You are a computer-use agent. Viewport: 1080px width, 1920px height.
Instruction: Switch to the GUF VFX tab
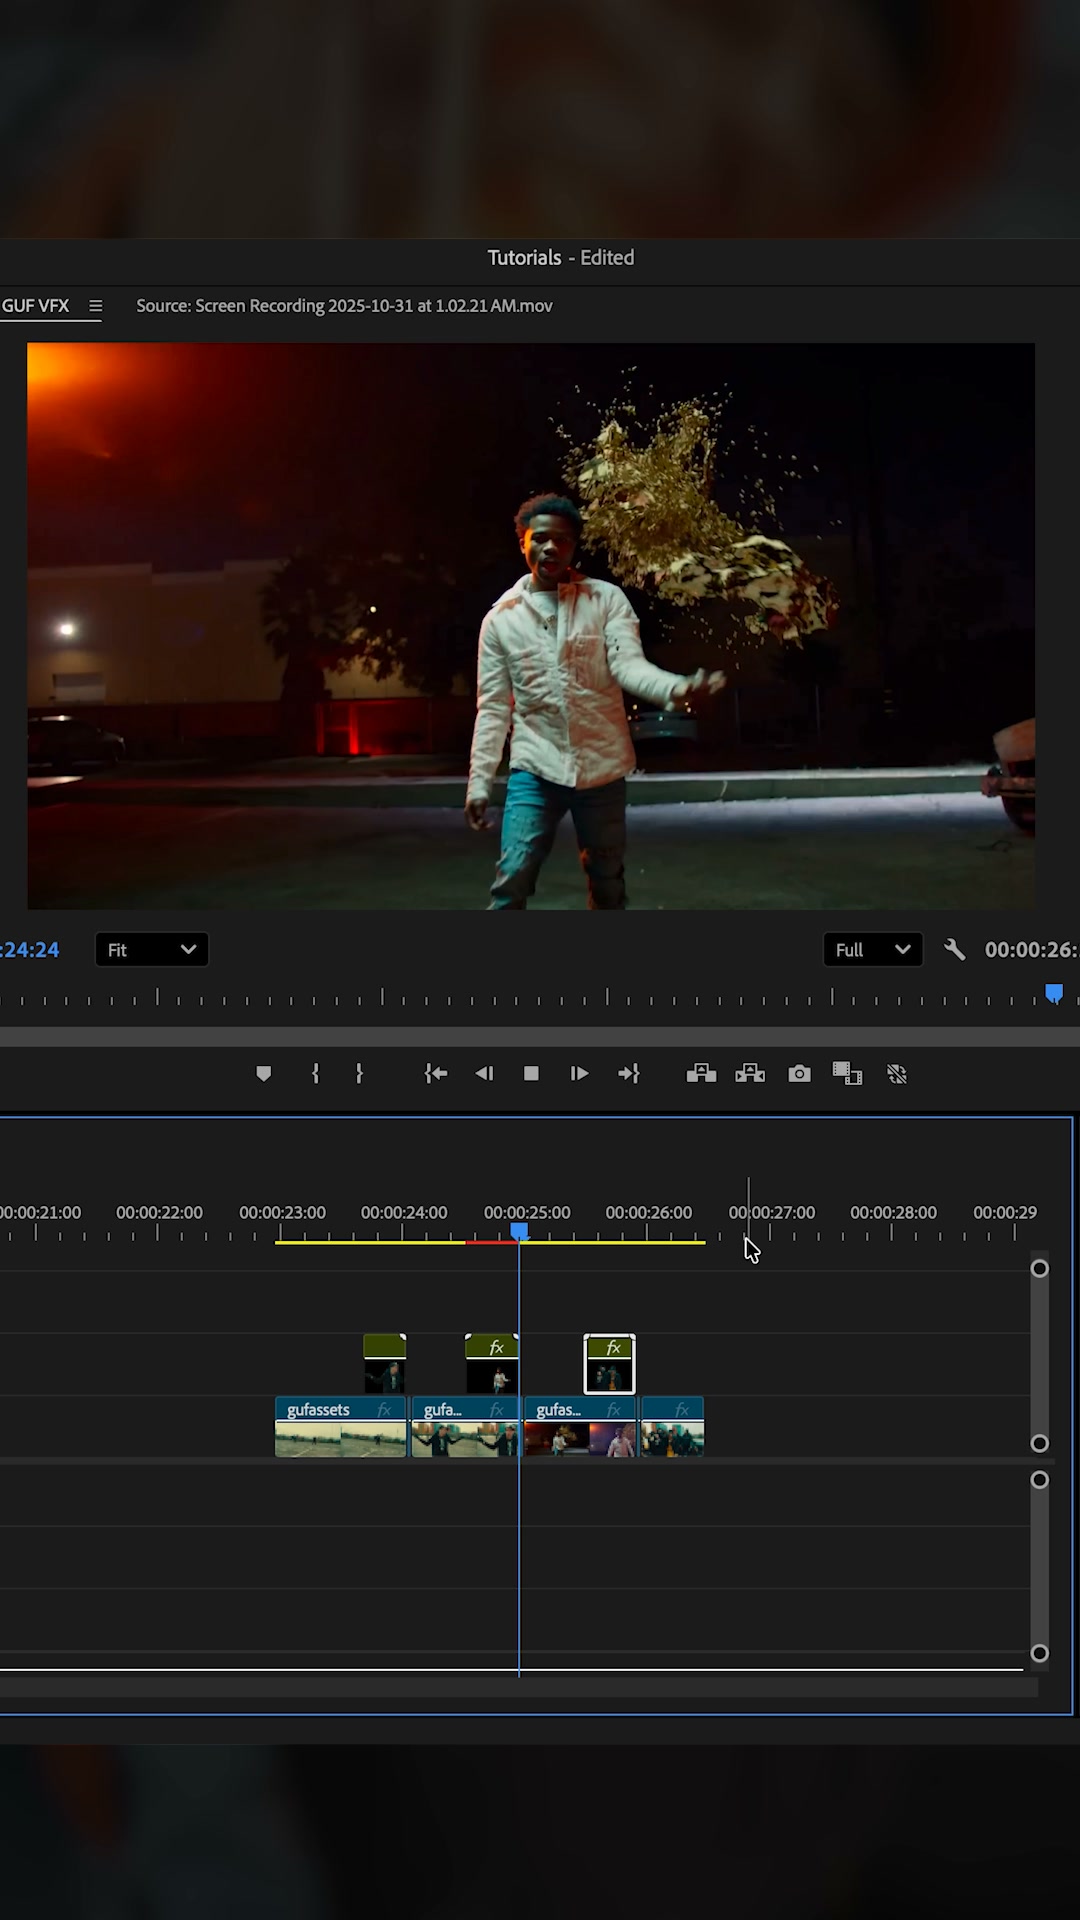[x=35, y=306]
